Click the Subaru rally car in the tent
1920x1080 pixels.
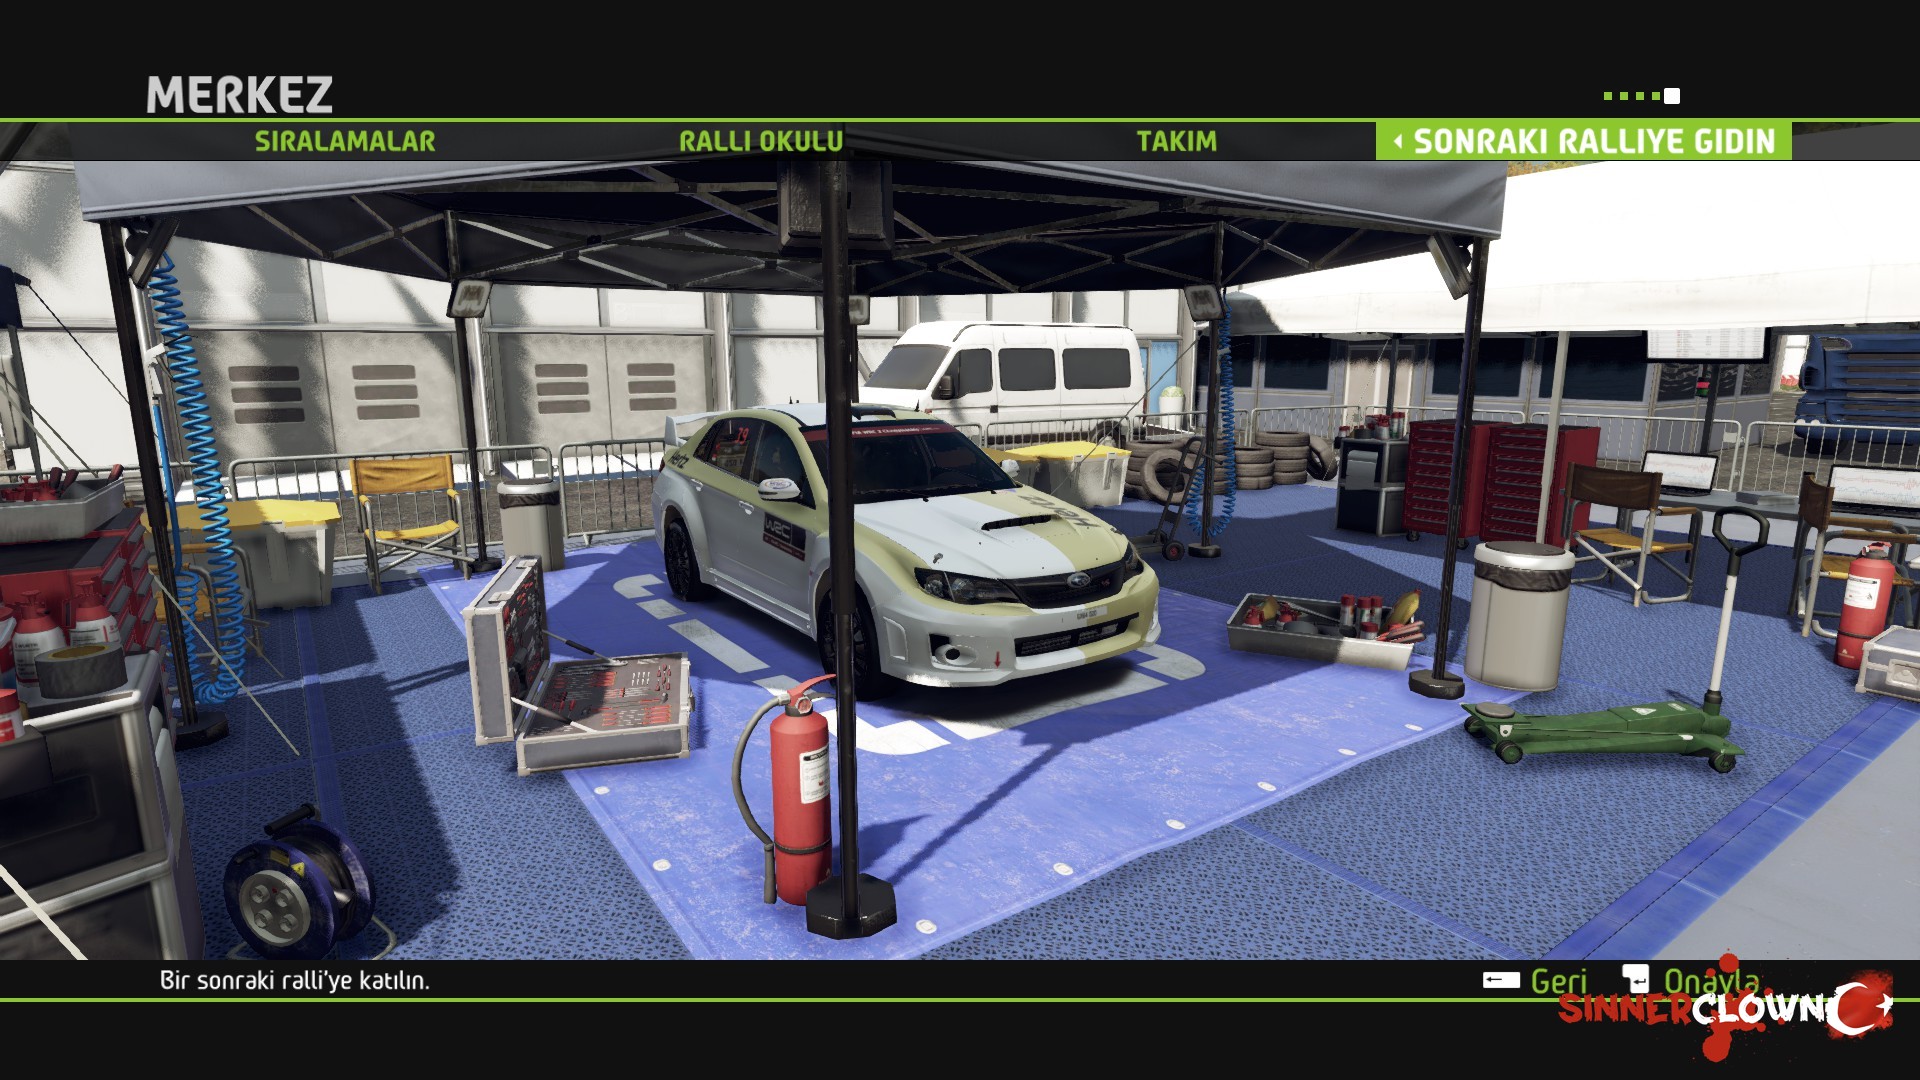[905, 545]
